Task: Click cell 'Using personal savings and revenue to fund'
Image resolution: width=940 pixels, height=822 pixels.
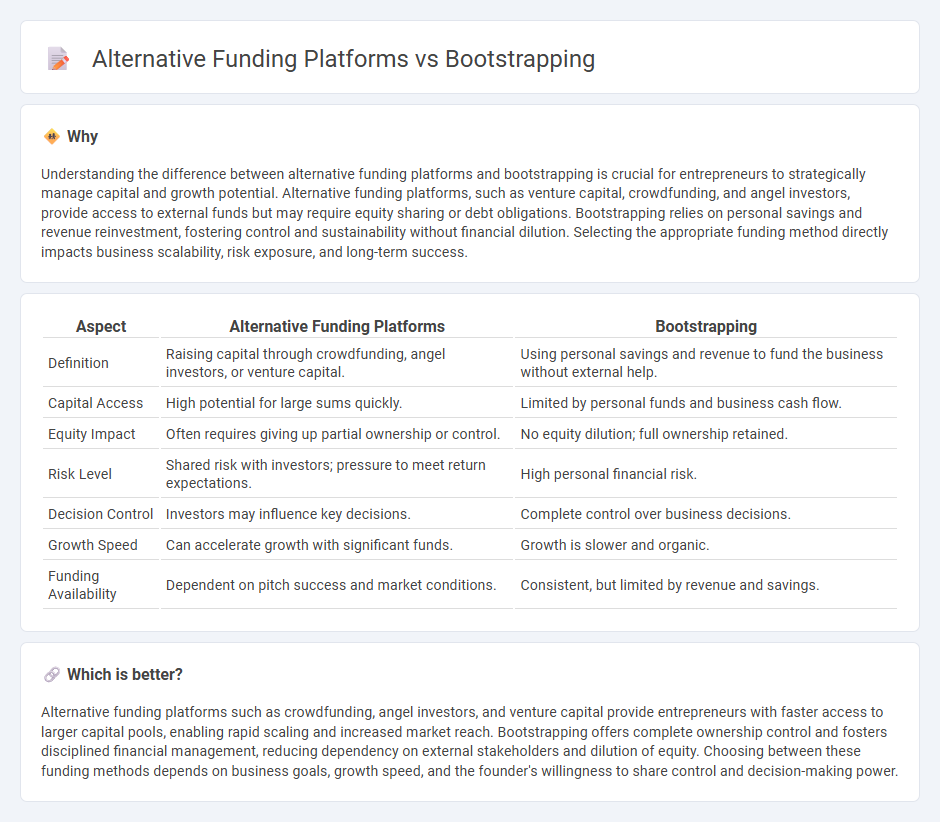Action: click(706, 363)
